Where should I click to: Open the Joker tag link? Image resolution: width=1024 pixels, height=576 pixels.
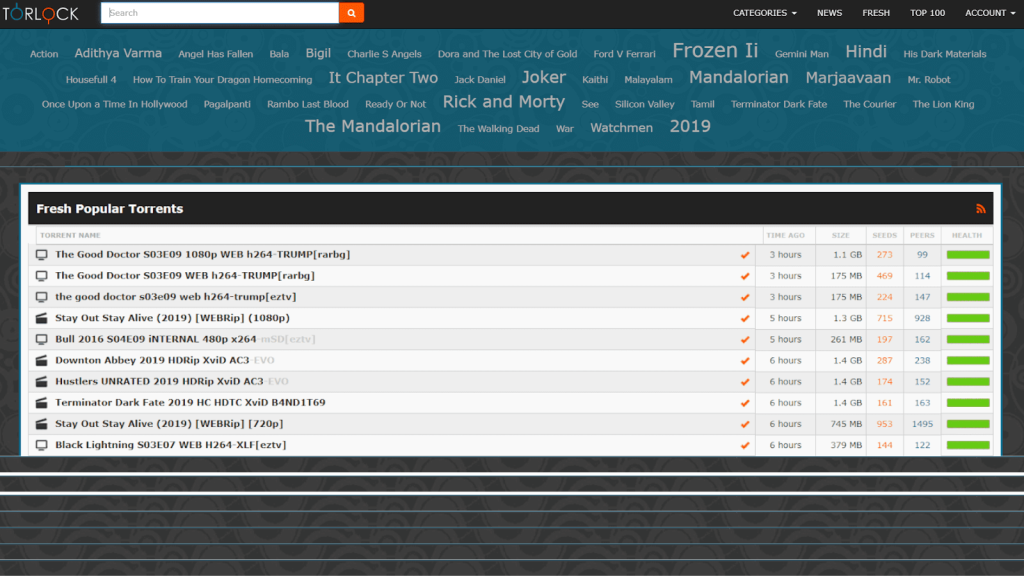tap(543, 78)
